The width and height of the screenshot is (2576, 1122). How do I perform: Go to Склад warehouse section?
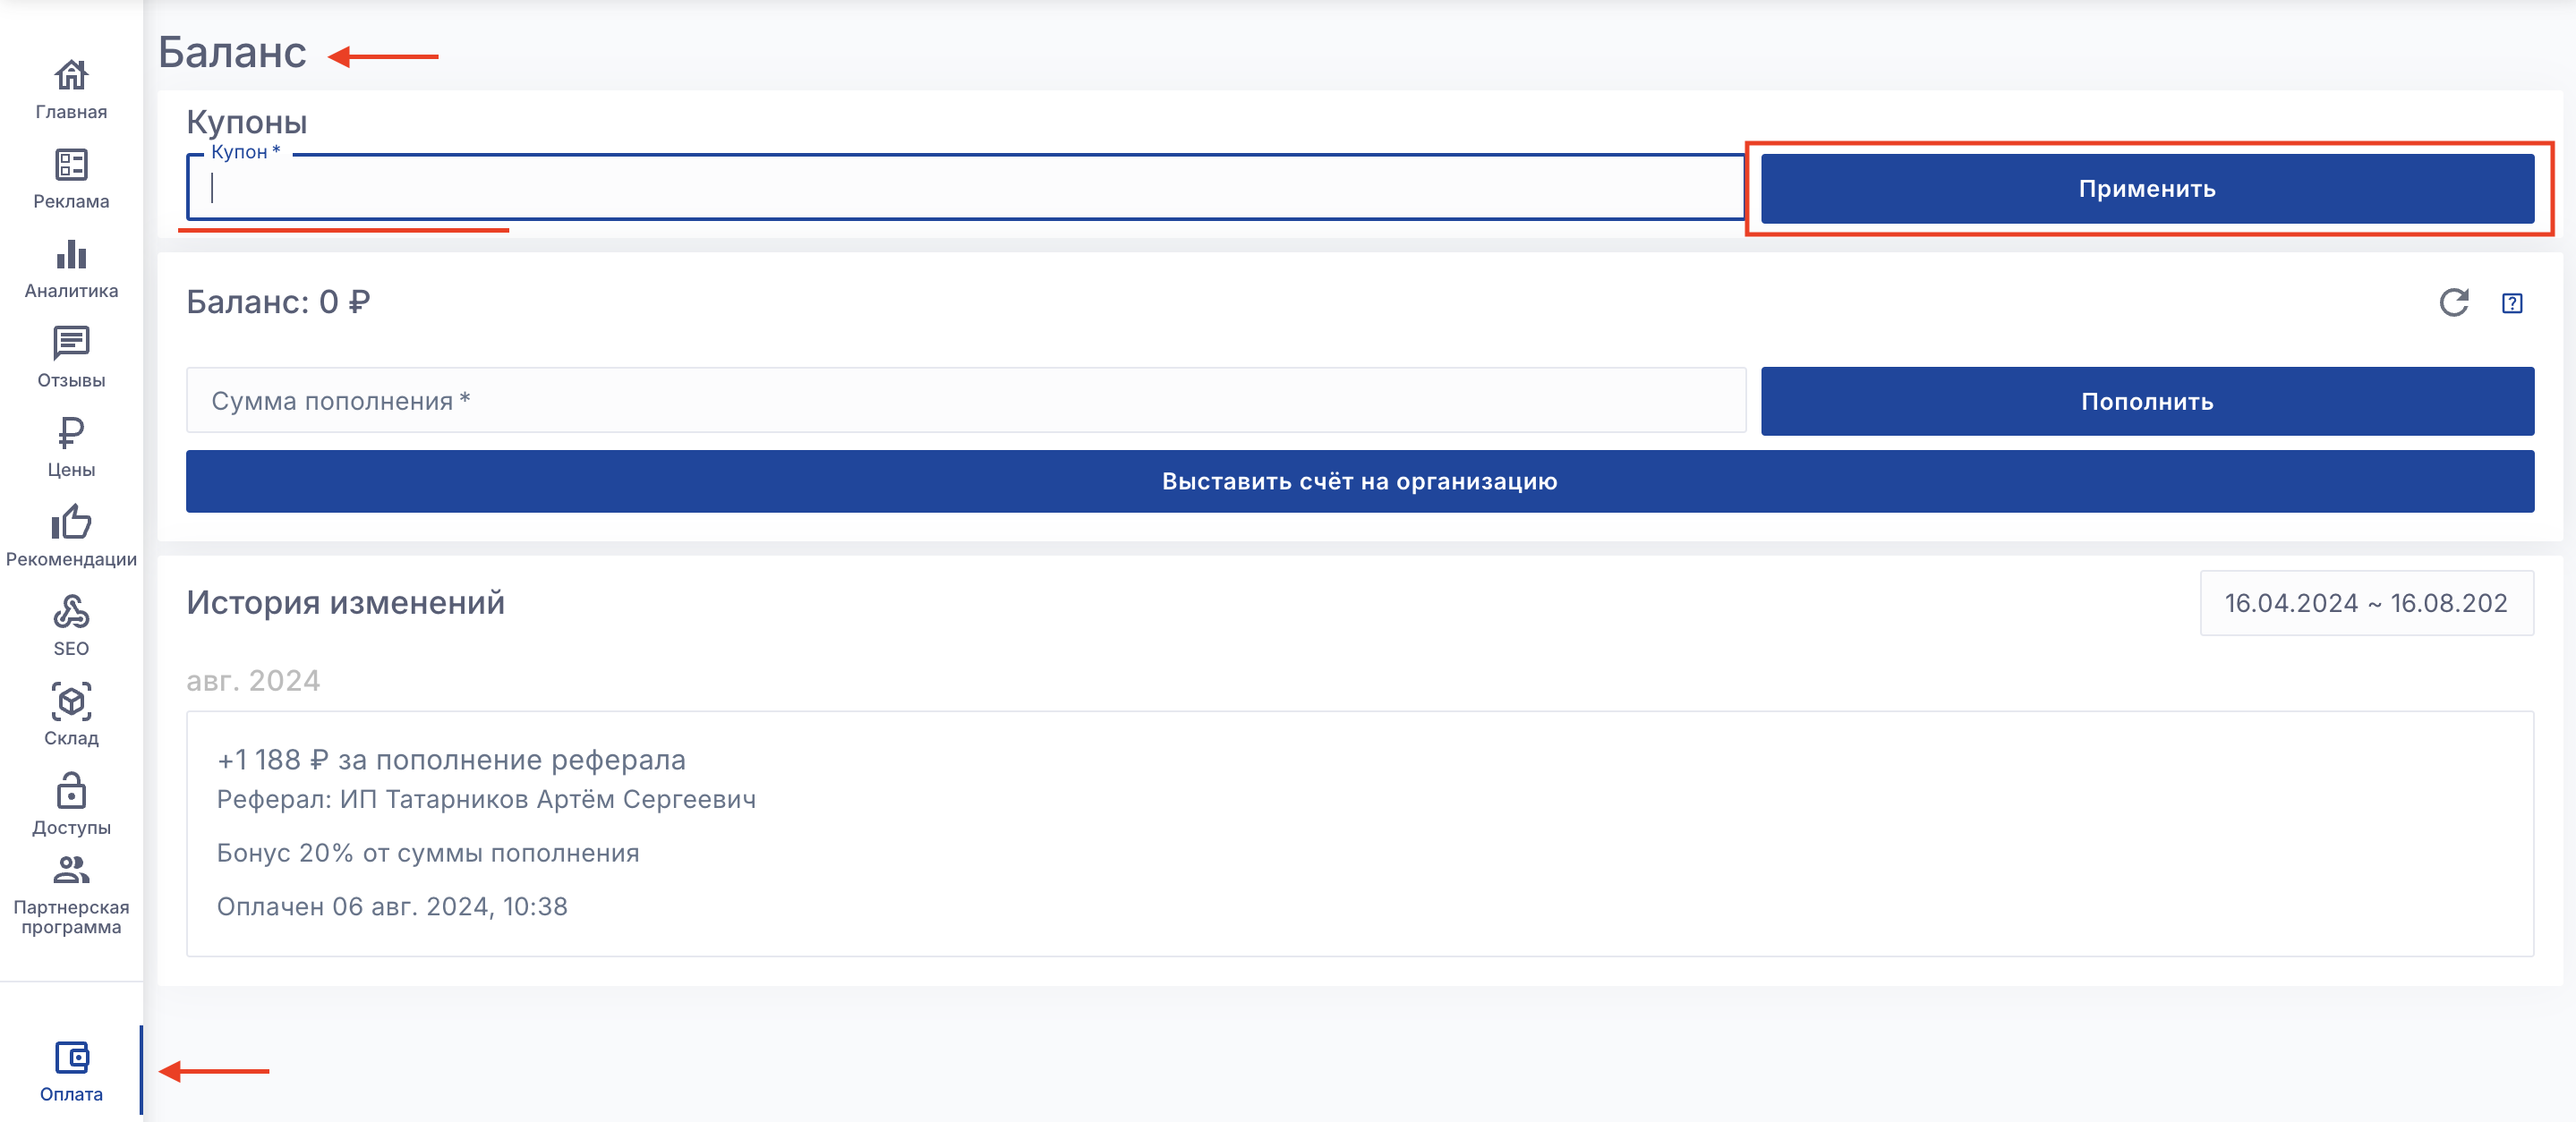pos(71,714)
